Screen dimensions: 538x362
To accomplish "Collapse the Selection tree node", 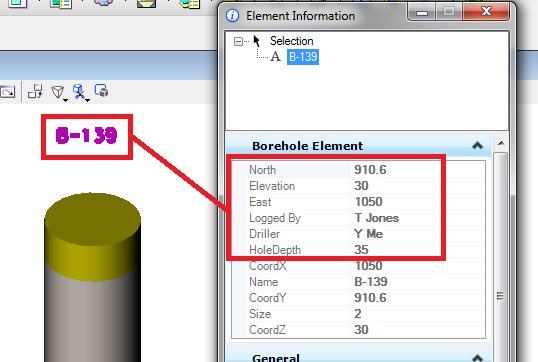I will click(238, 42).
